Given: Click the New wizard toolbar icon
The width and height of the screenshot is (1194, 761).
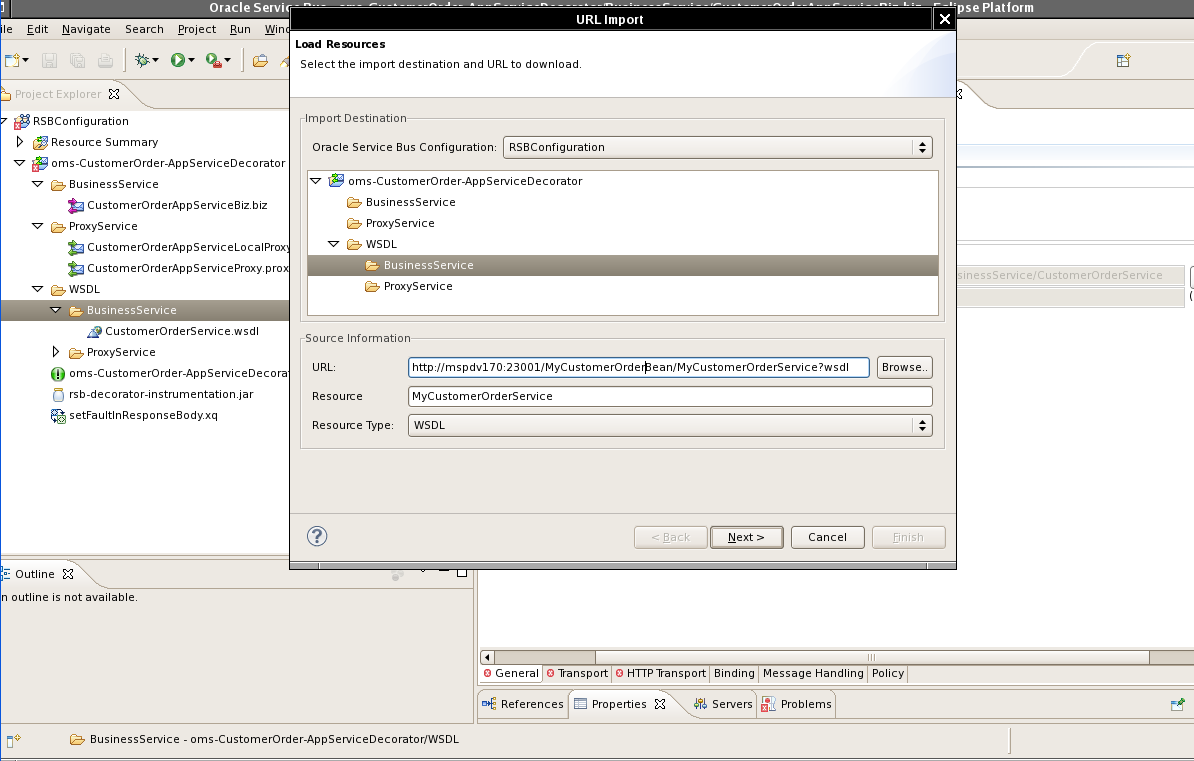Looking at the screenshot, I should click(x=11, y=60).
